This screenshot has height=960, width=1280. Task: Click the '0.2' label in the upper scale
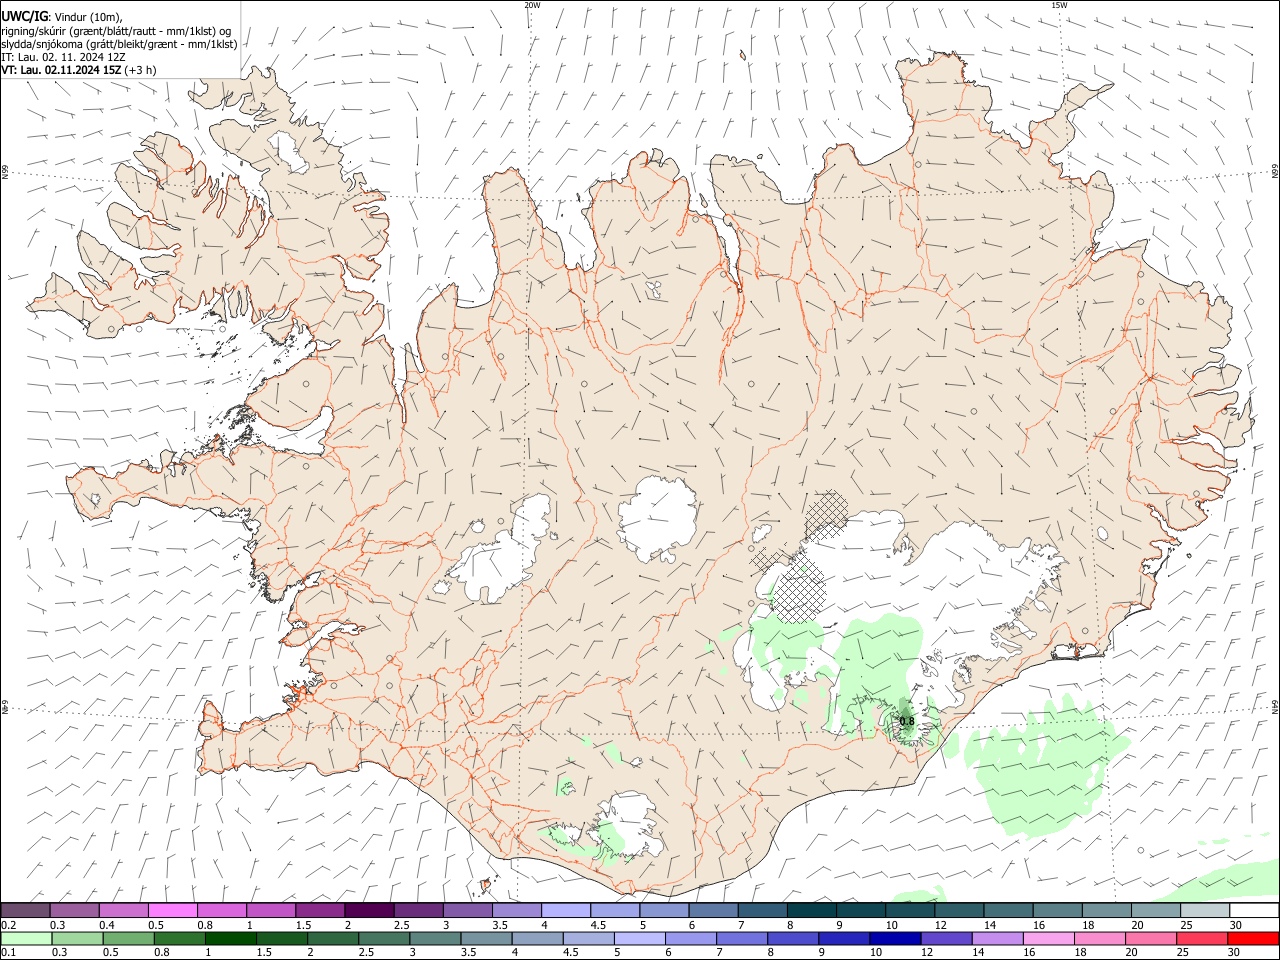click(8, 925)
